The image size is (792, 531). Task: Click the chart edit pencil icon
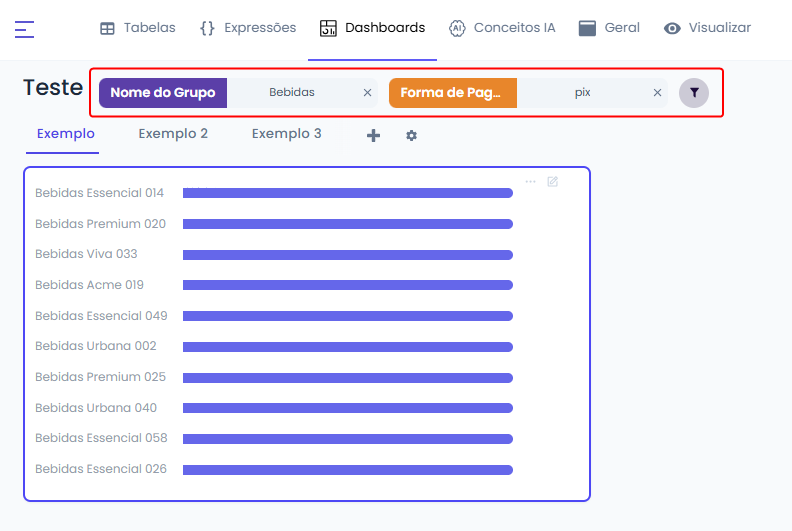click(553, 181)
